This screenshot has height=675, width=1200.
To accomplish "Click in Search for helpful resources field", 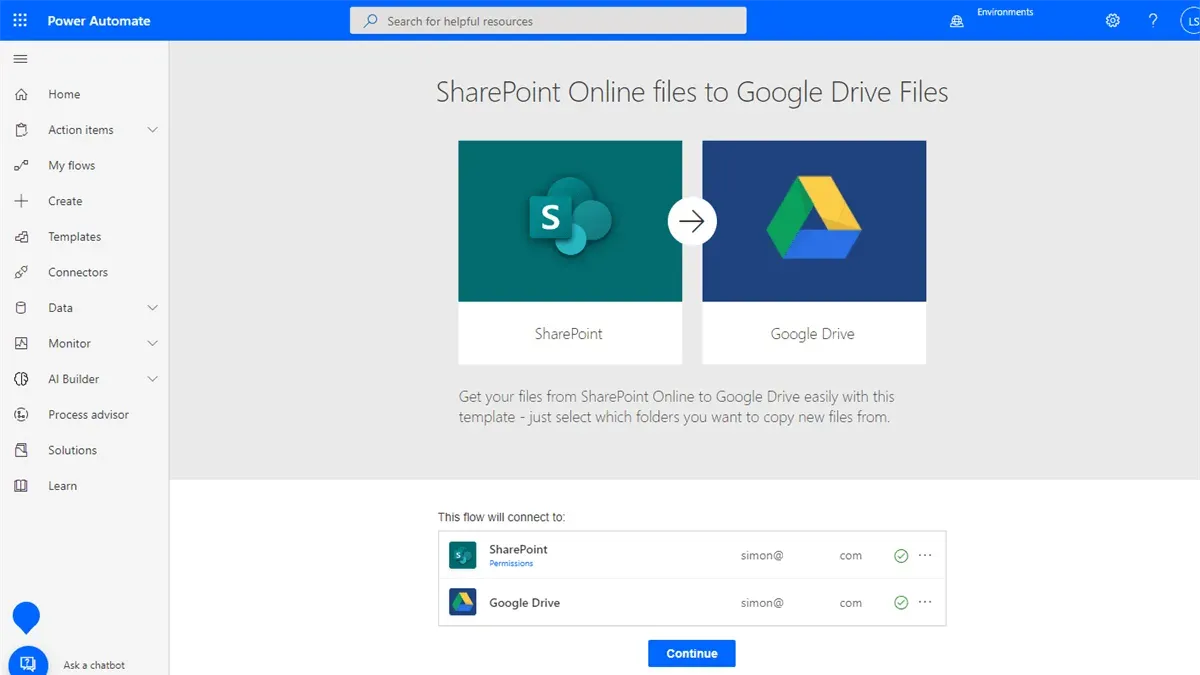I will click(x=548, y=21).
